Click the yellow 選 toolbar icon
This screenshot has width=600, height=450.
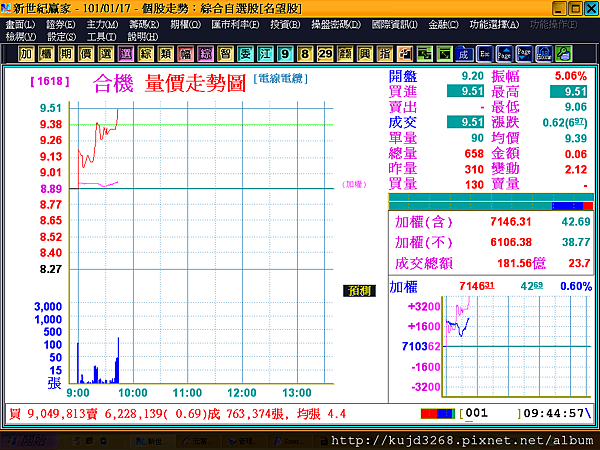point(106,54)
